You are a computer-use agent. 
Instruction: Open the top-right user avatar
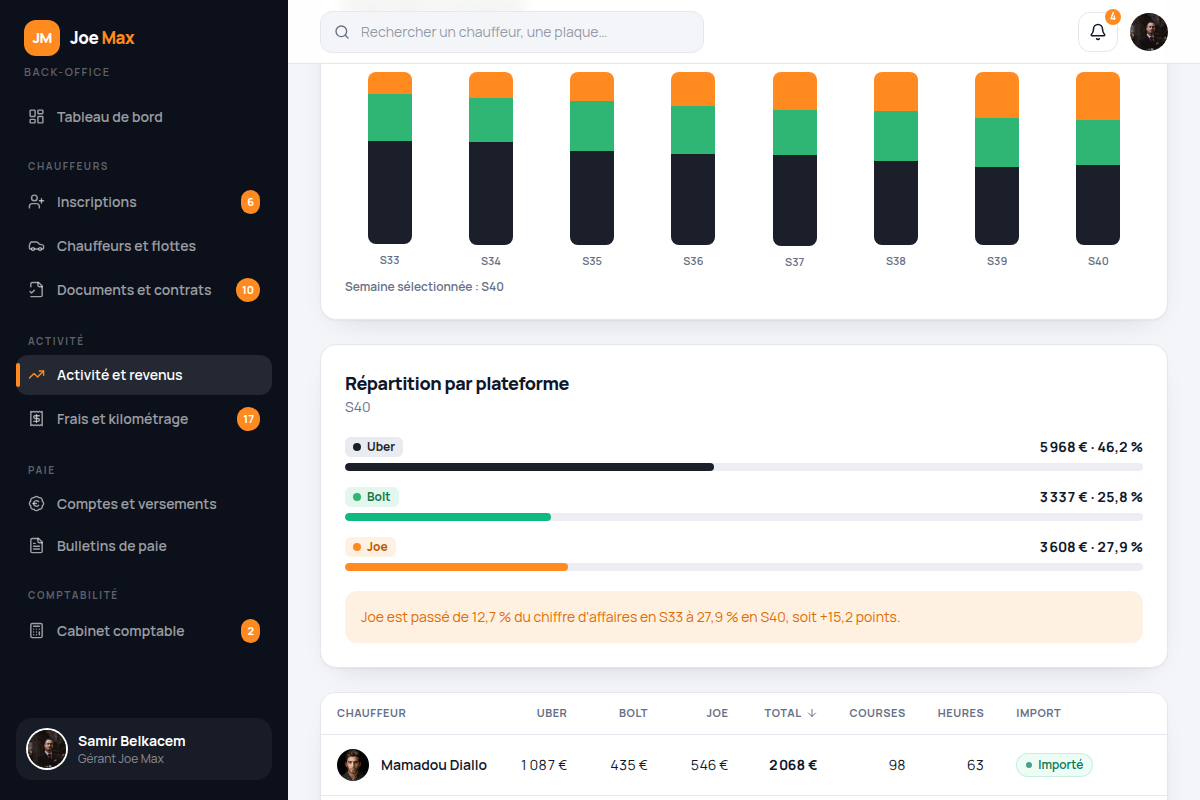point(1149,32)
